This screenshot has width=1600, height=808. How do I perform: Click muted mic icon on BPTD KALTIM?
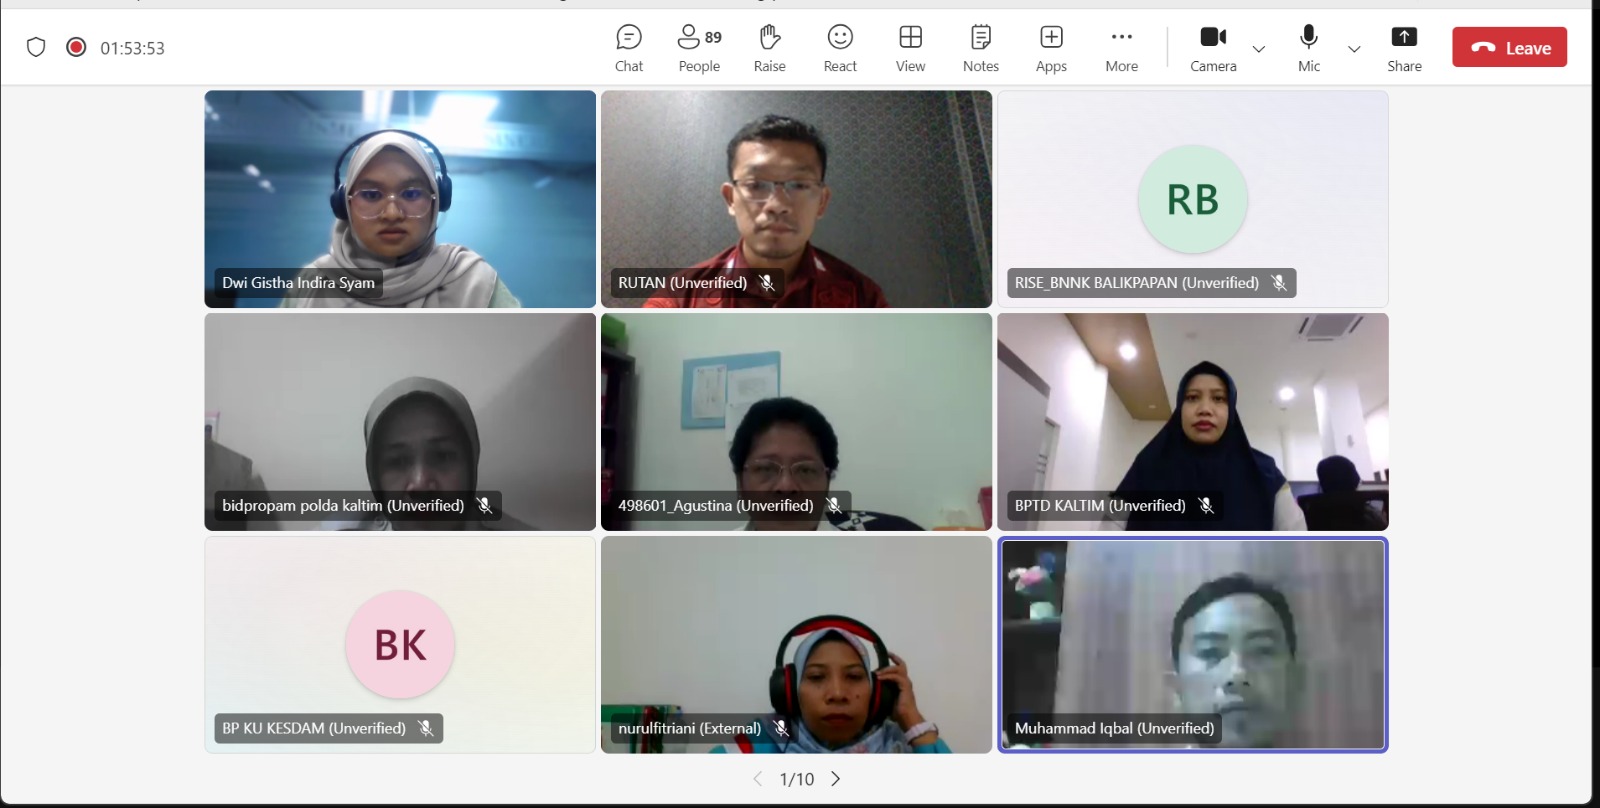1205,506
